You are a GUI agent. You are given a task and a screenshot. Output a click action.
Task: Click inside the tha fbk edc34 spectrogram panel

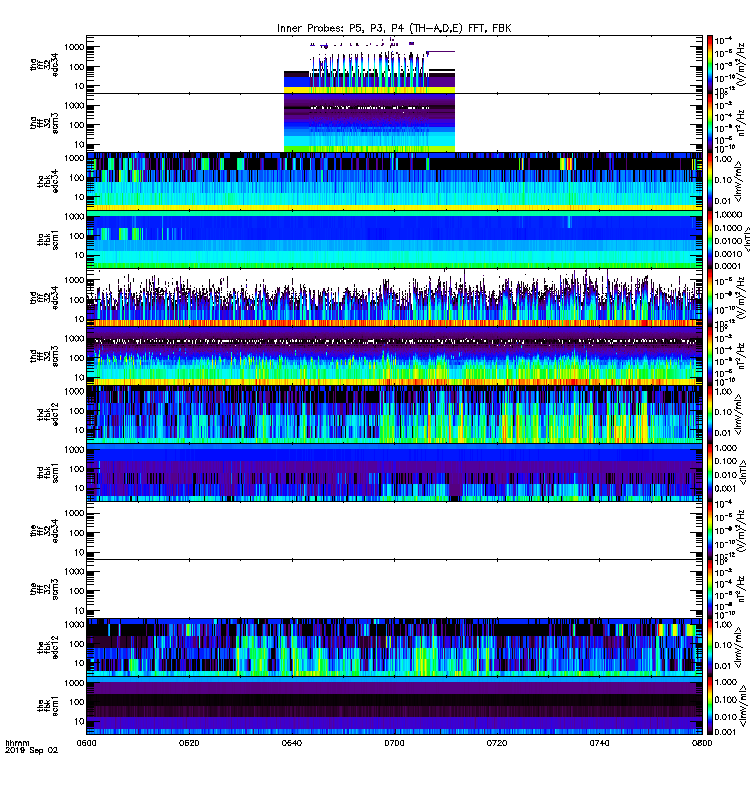pyautogui.click(x=394, y=181)
